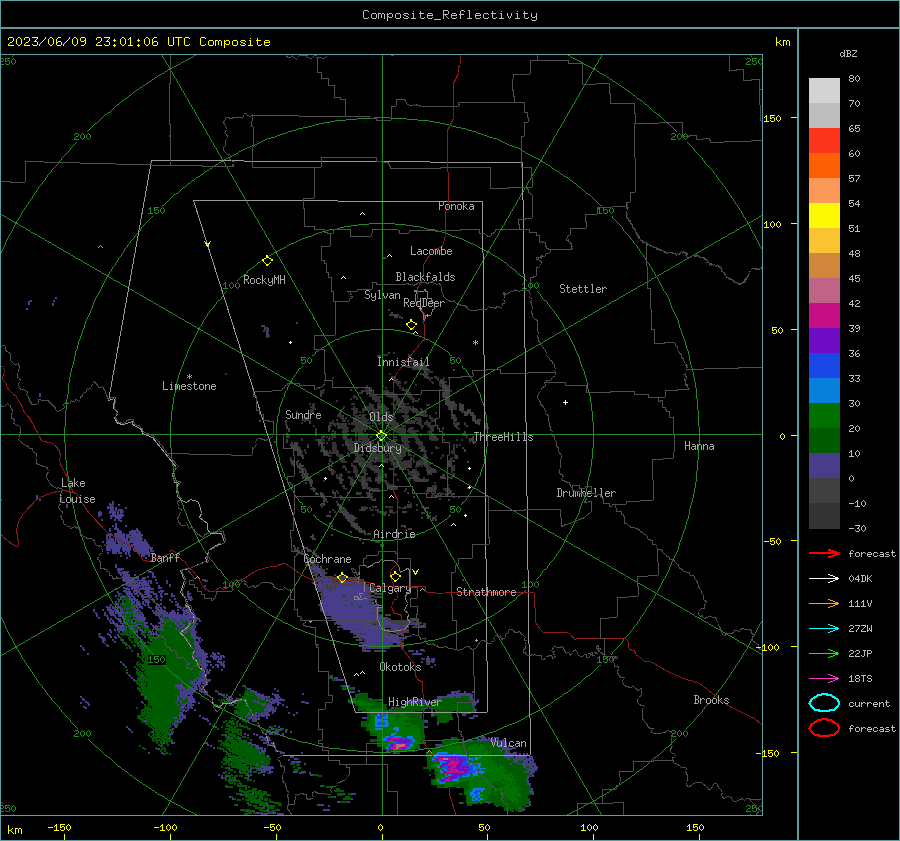Pick the bright yellow 54 dBZ swatch
Viewport: 900px width, 841px height.
(824, 215)
